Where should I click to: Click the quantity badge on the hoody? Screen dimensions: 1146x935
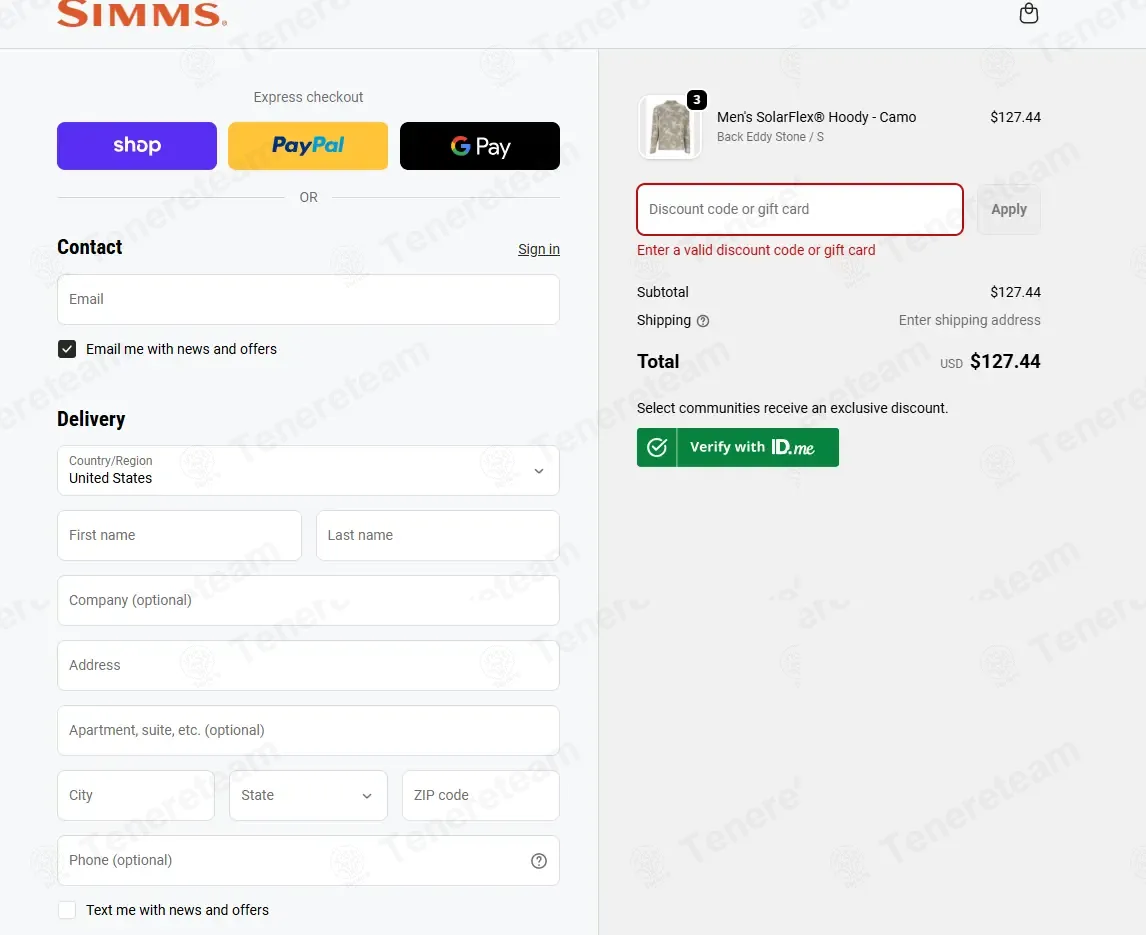pyautogui.click(x=697, y=99)
